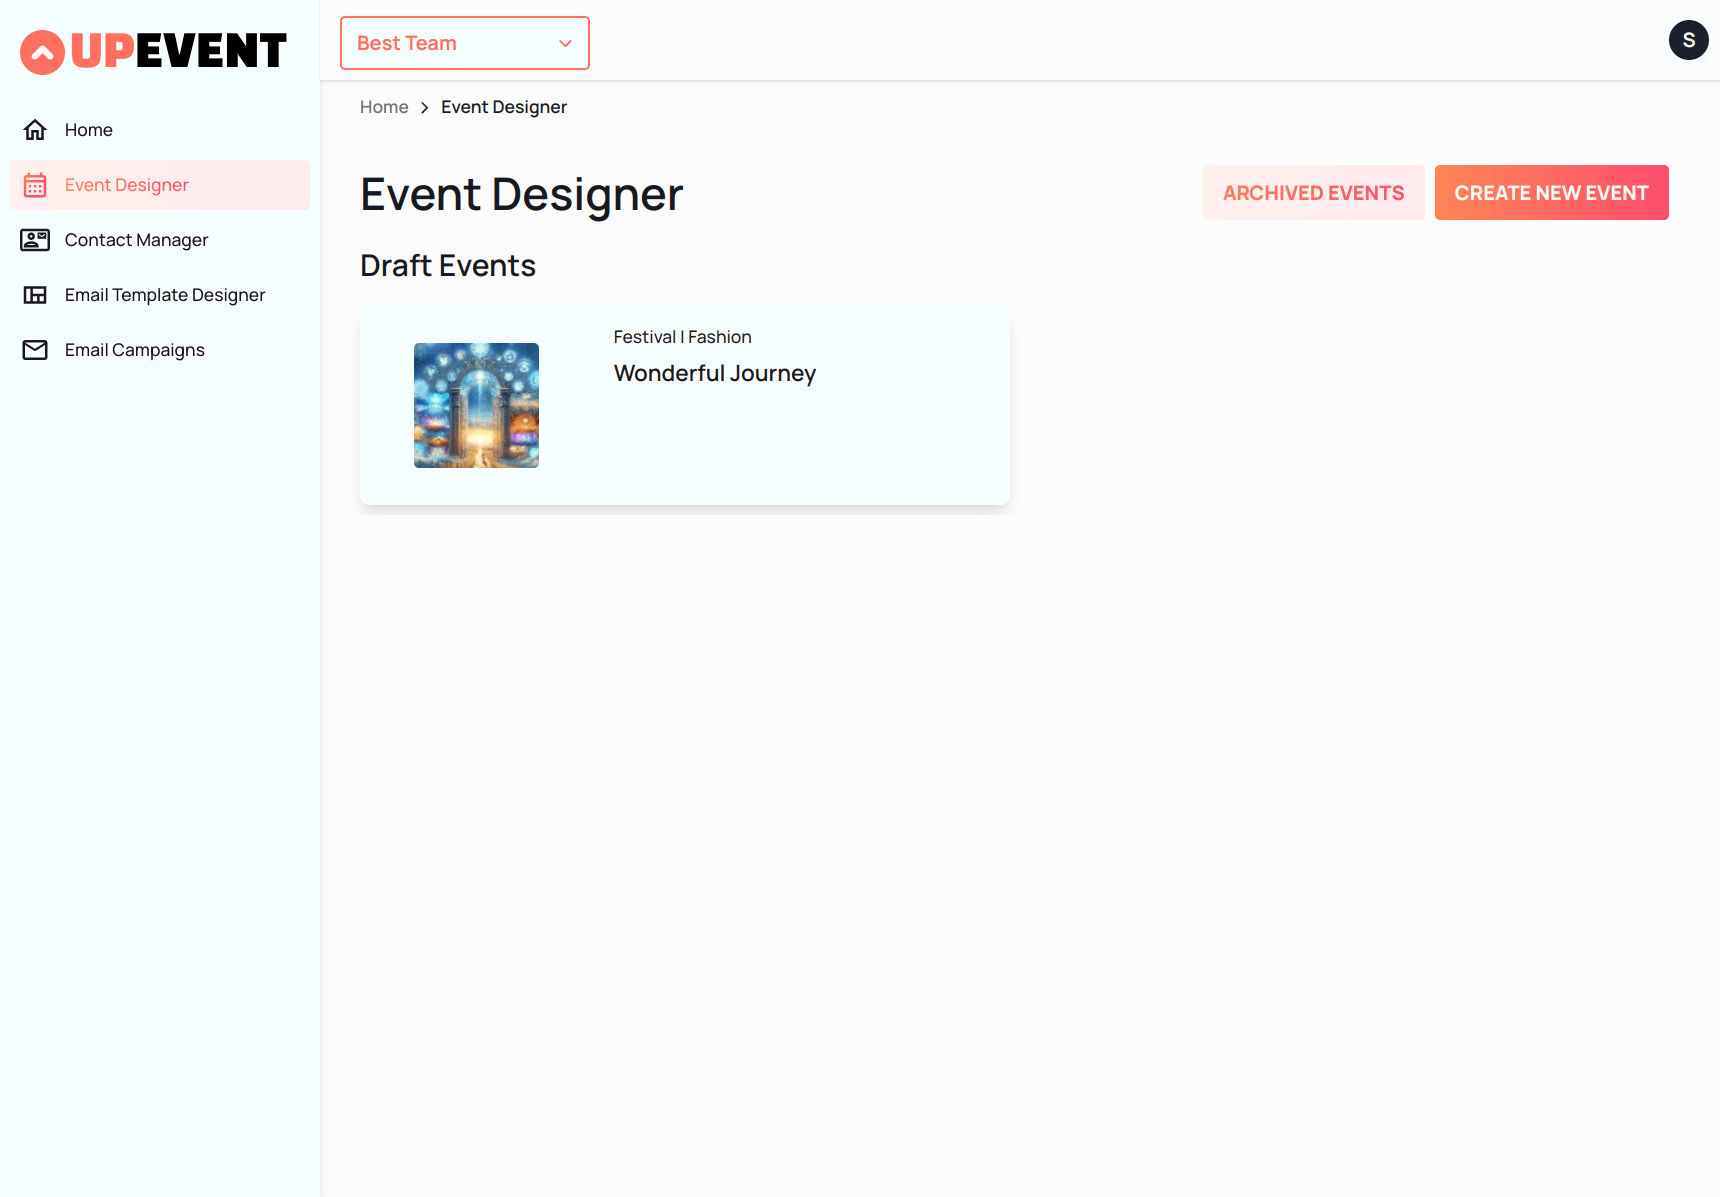
Task: Open the user account avatar labeled S
Action: coord(1689,40)
